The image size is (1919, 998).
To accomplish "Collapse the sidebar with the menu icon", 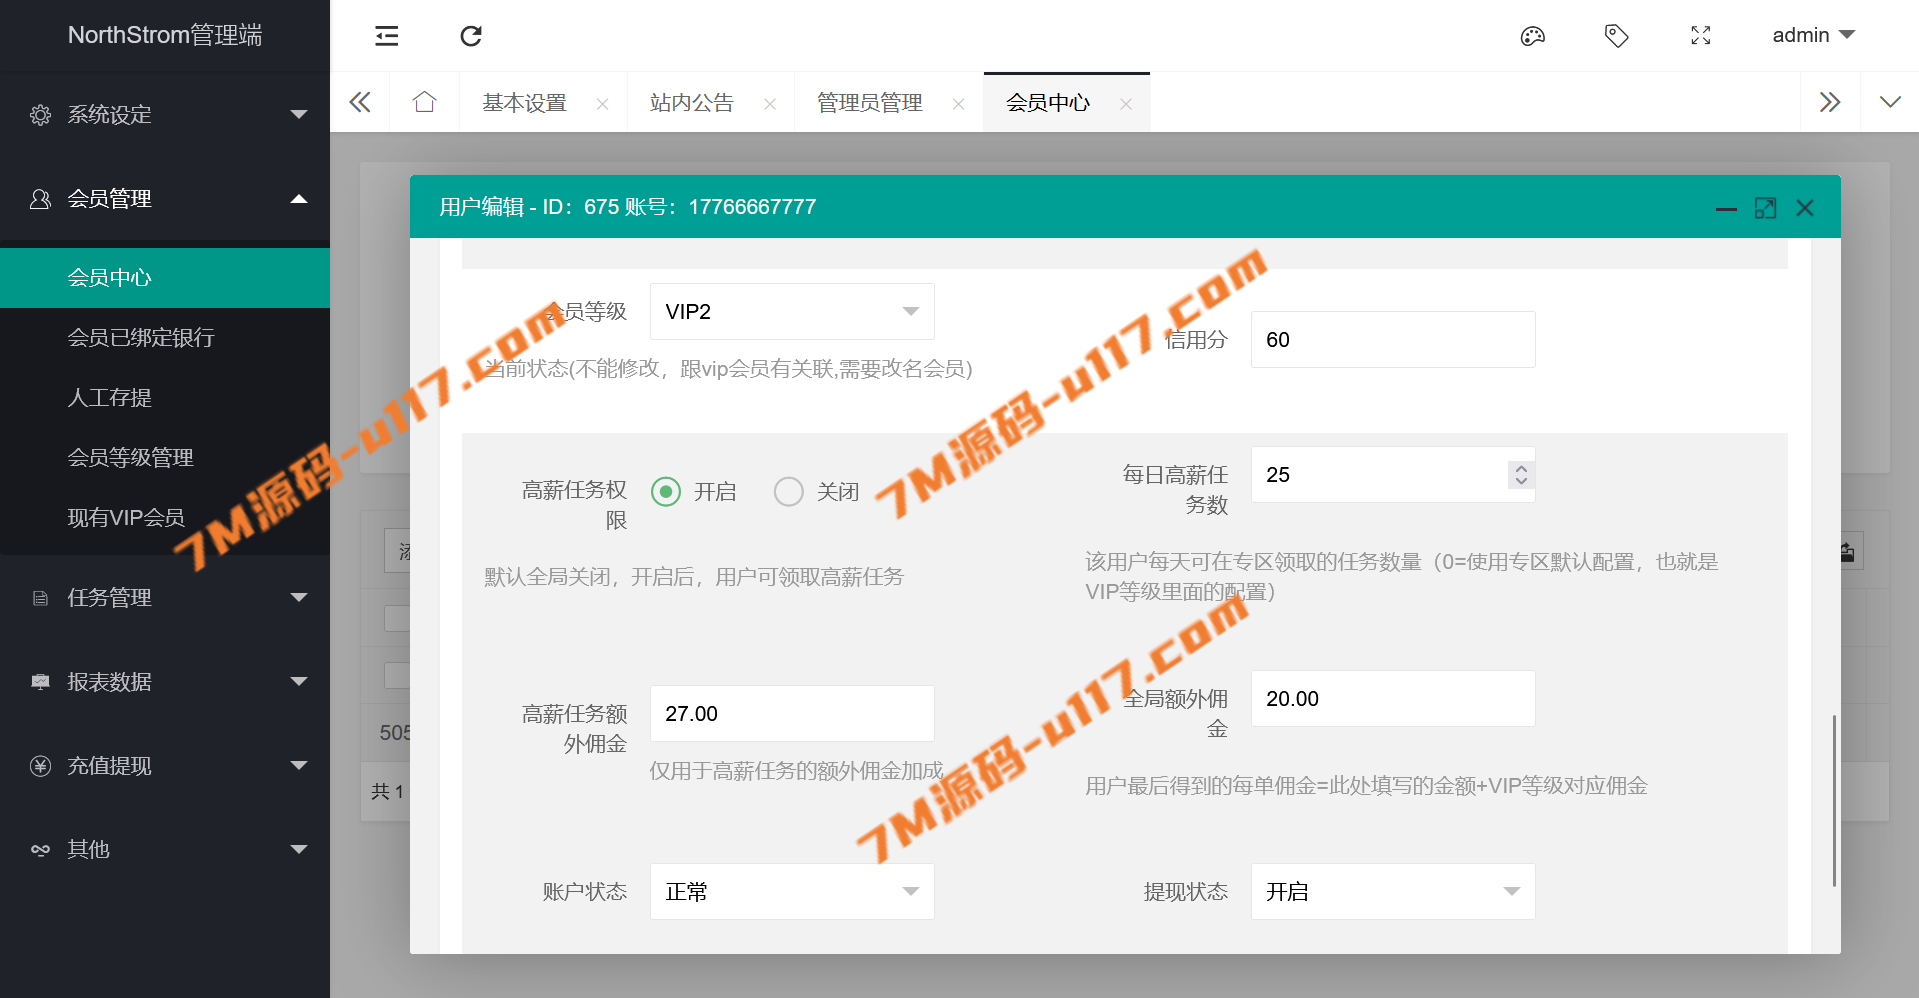I will 386,36.
